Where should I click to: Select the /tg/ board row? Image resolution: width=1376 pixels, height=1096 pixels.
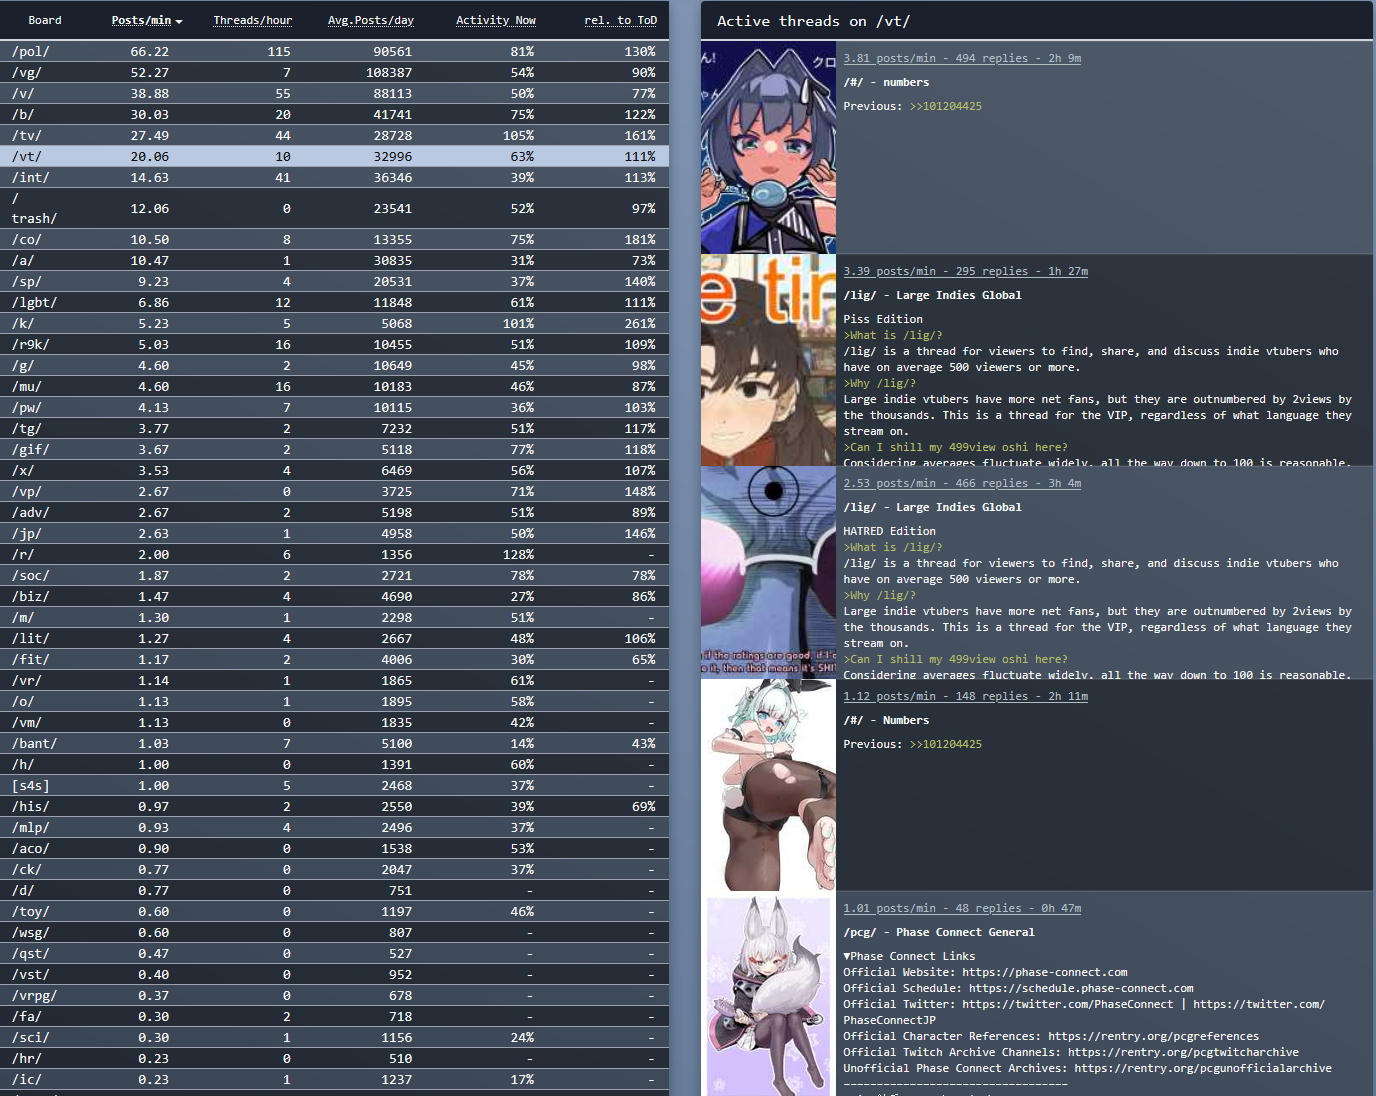click(x=334, y=428)
